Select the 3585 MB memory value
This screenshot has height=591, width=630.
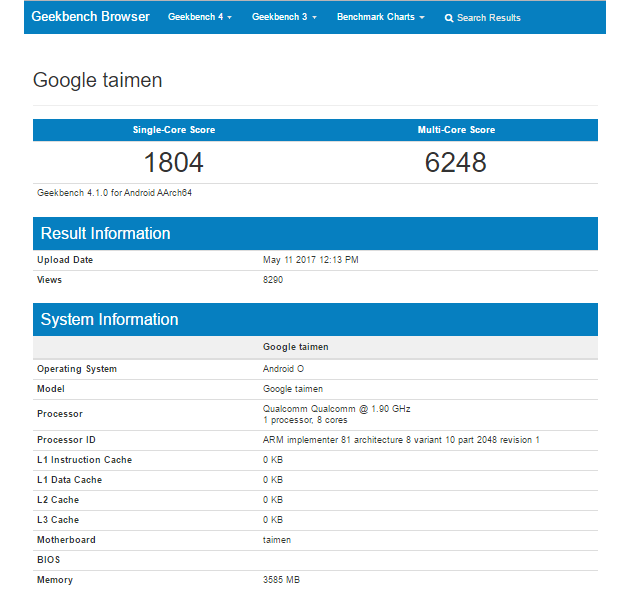[x=281, y=580]
